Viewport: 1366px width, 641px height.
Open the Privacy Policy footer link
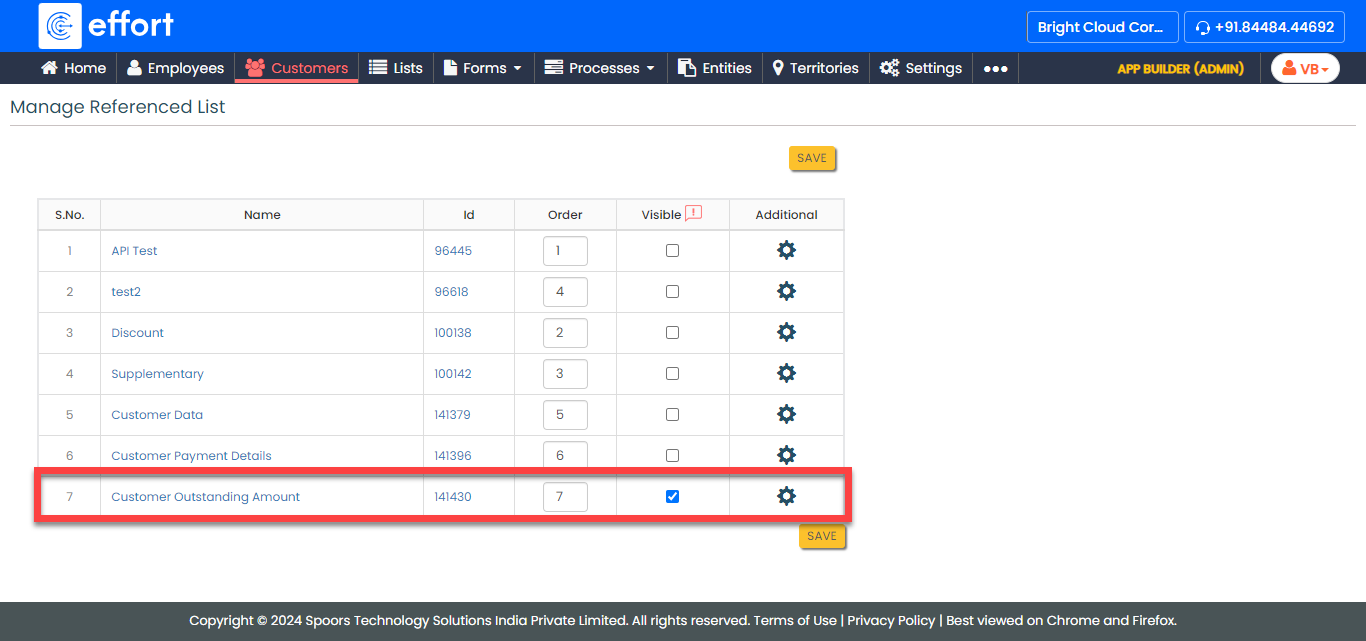891,620
